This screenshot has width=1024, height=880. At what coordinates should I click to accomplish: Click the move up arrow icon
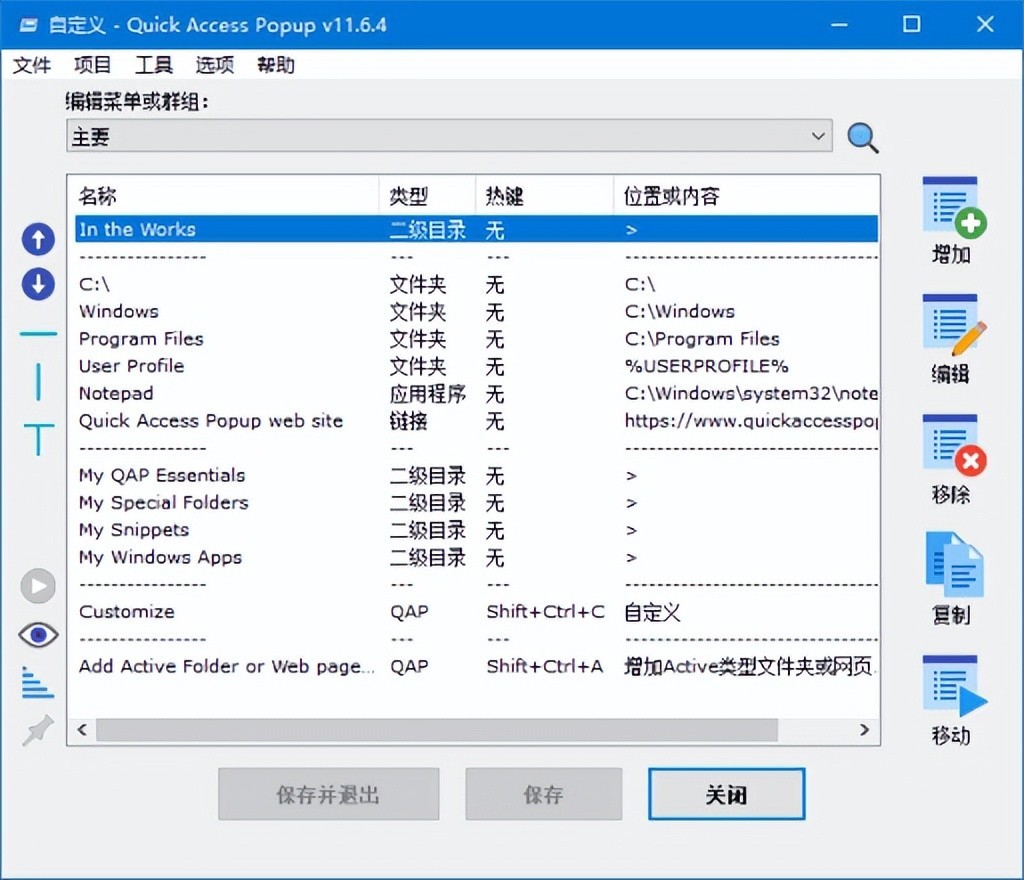(38, 239)
